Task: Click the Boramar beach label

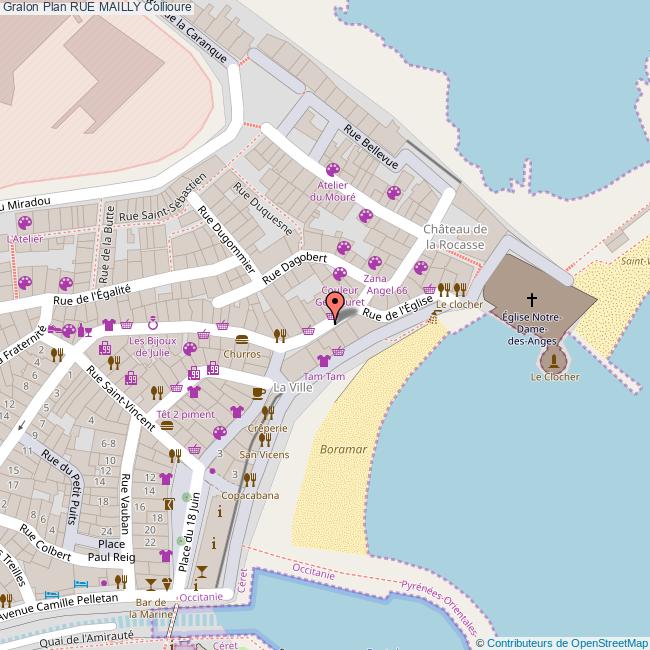Action: point(342,450)
